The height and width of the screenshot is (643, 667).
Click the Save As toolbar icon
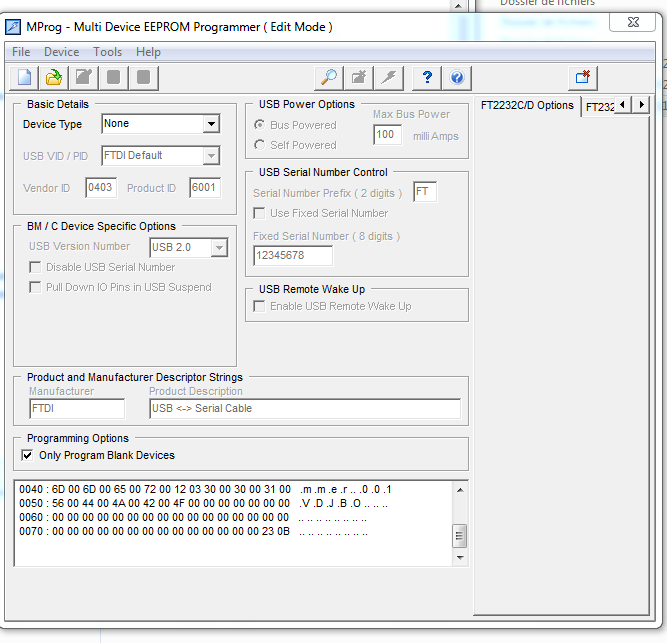[83, 78]
